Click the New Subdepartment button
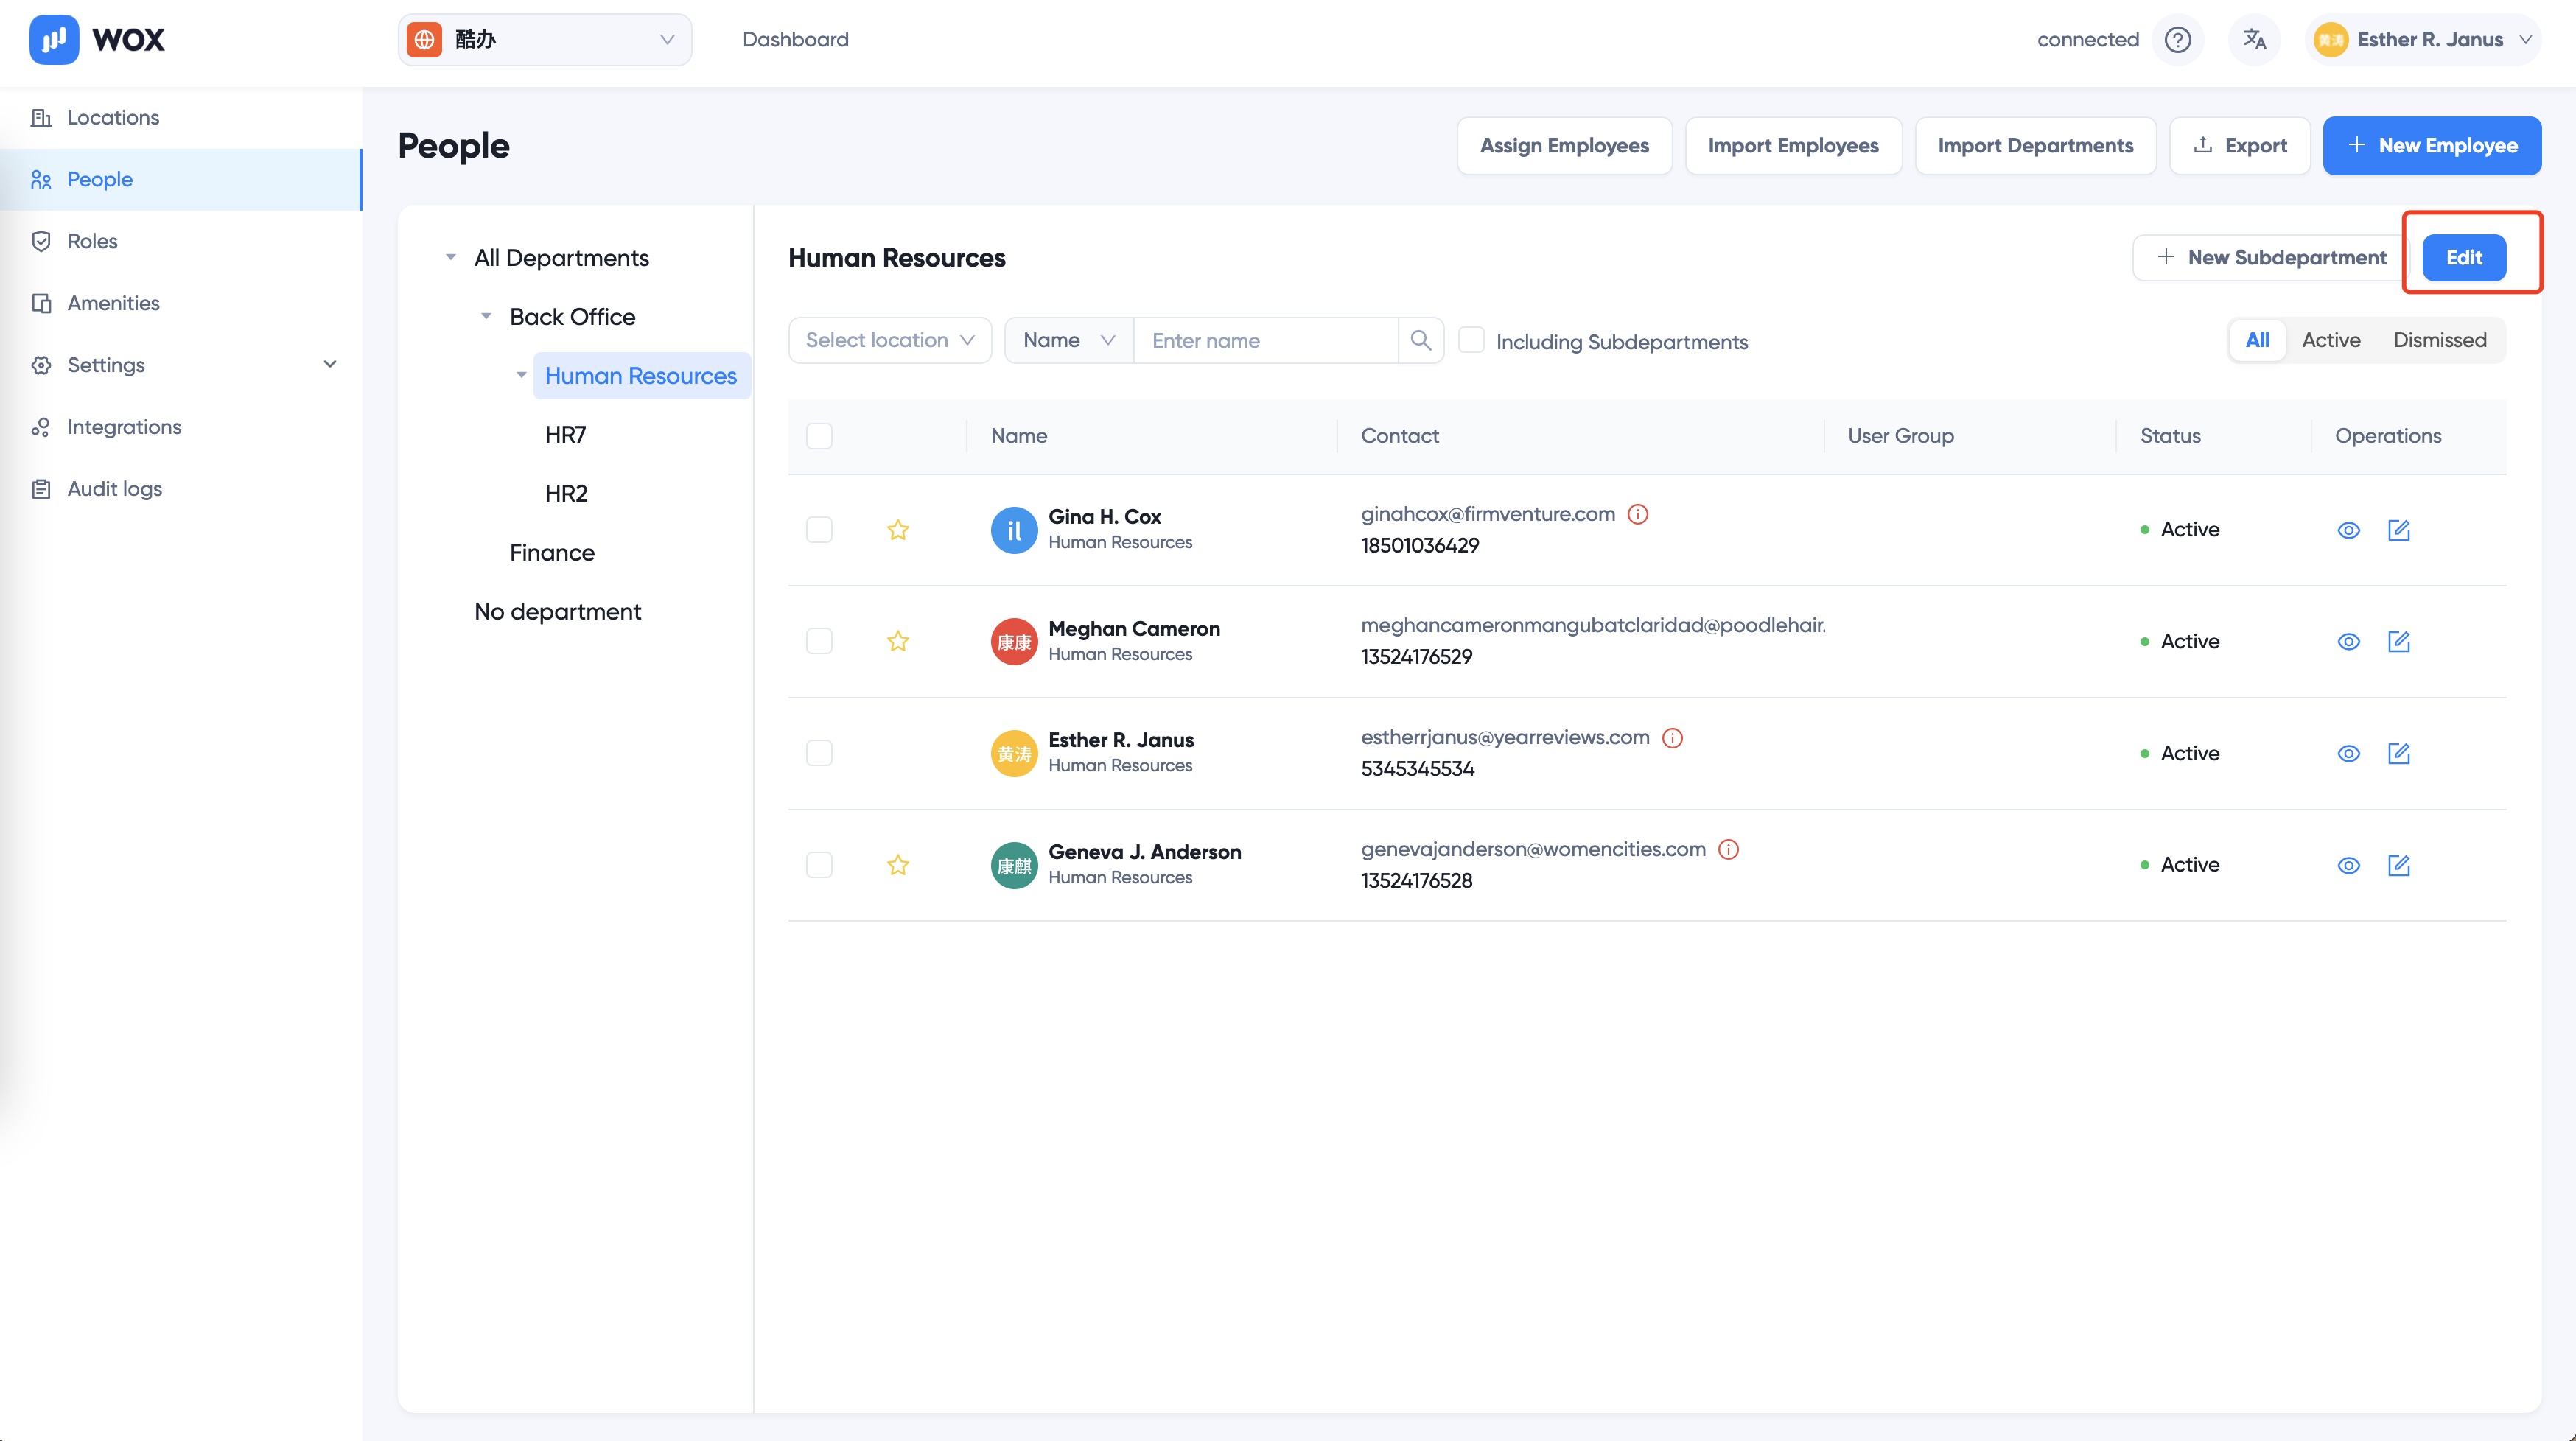 tap(2271, 258)
